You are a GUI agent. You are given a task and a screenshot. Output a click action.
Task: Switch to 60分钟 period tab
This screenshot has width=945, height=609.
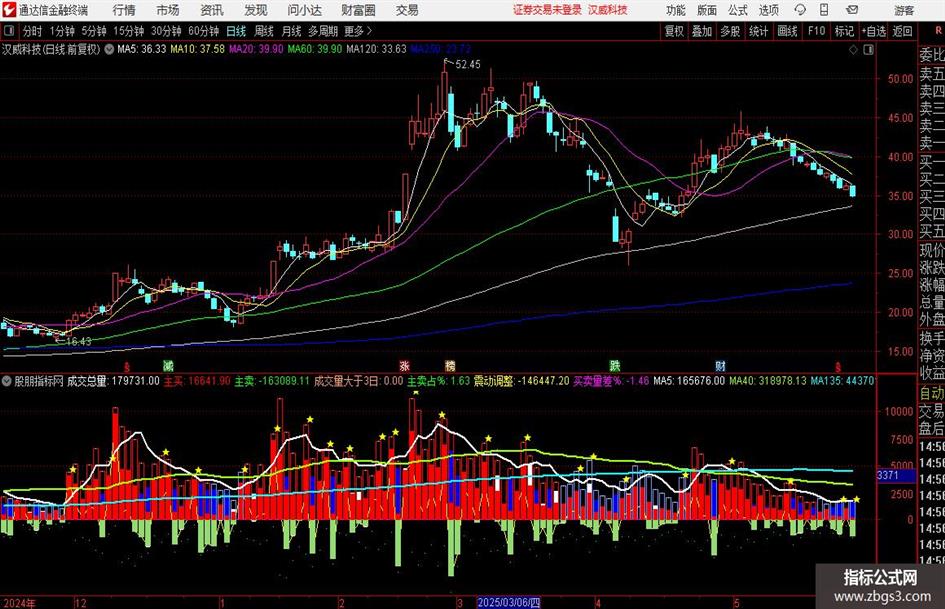point(204,31)
